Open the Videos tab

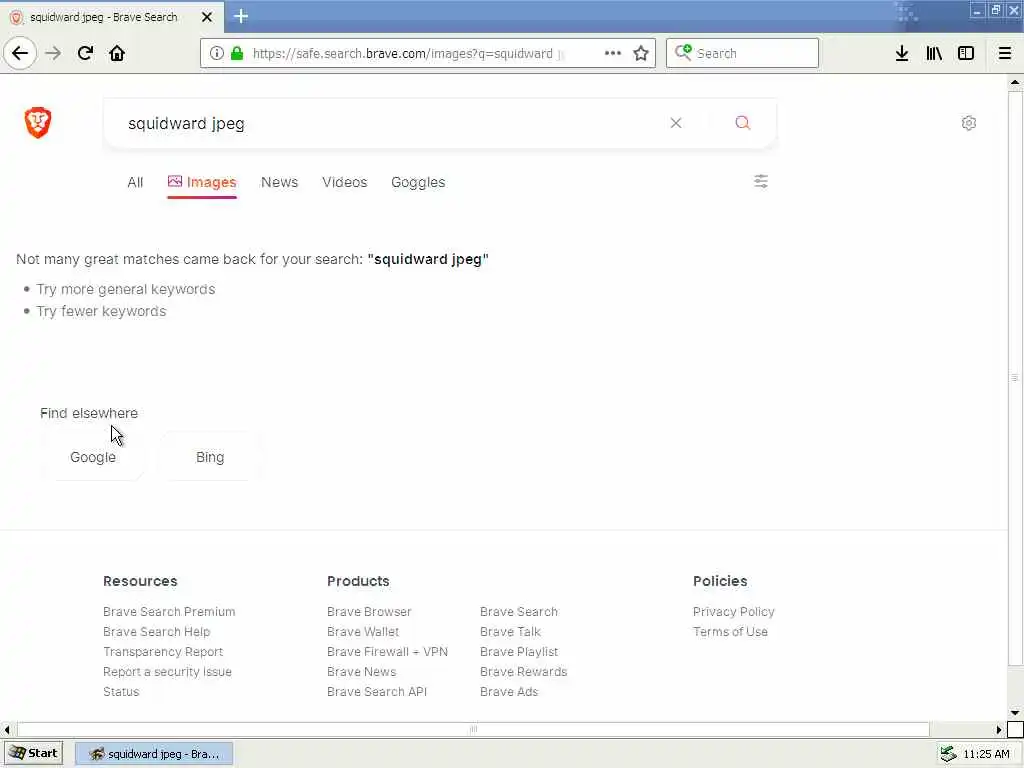click(x=345, y=182)
